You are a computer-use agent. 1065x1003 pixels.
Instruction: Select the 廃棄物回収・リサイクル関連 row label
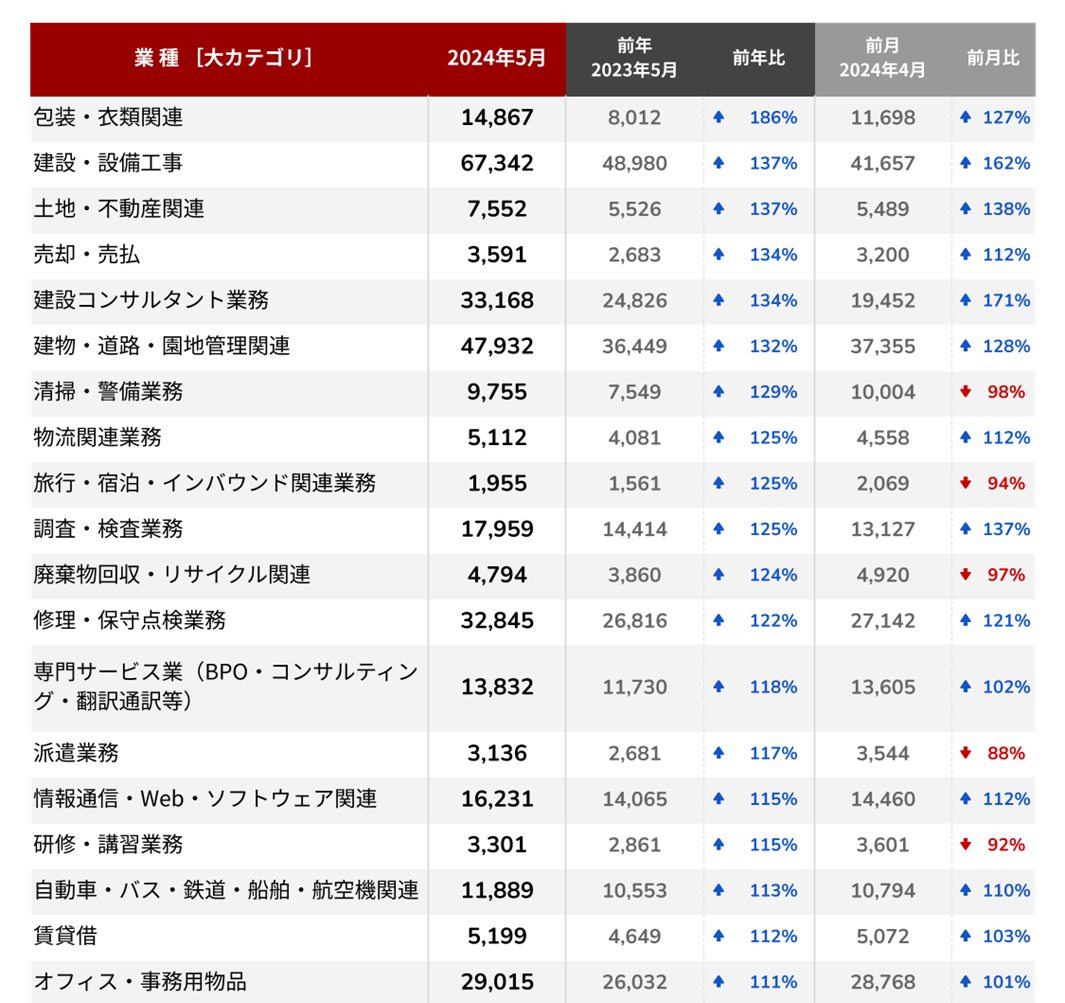(172, 575)
